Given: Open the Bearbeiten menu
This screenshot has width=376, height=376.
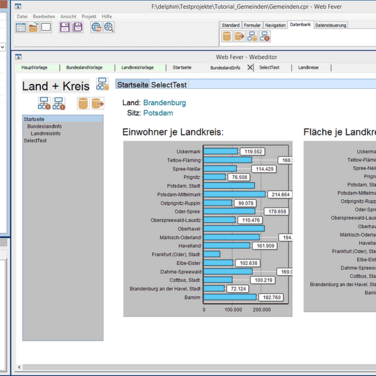Looking at the screenshot, I should click(x=44, y=16).
